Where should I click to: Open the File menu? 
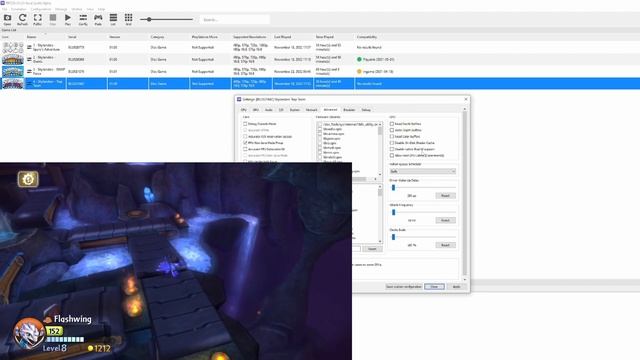click(x=4, y=9)
